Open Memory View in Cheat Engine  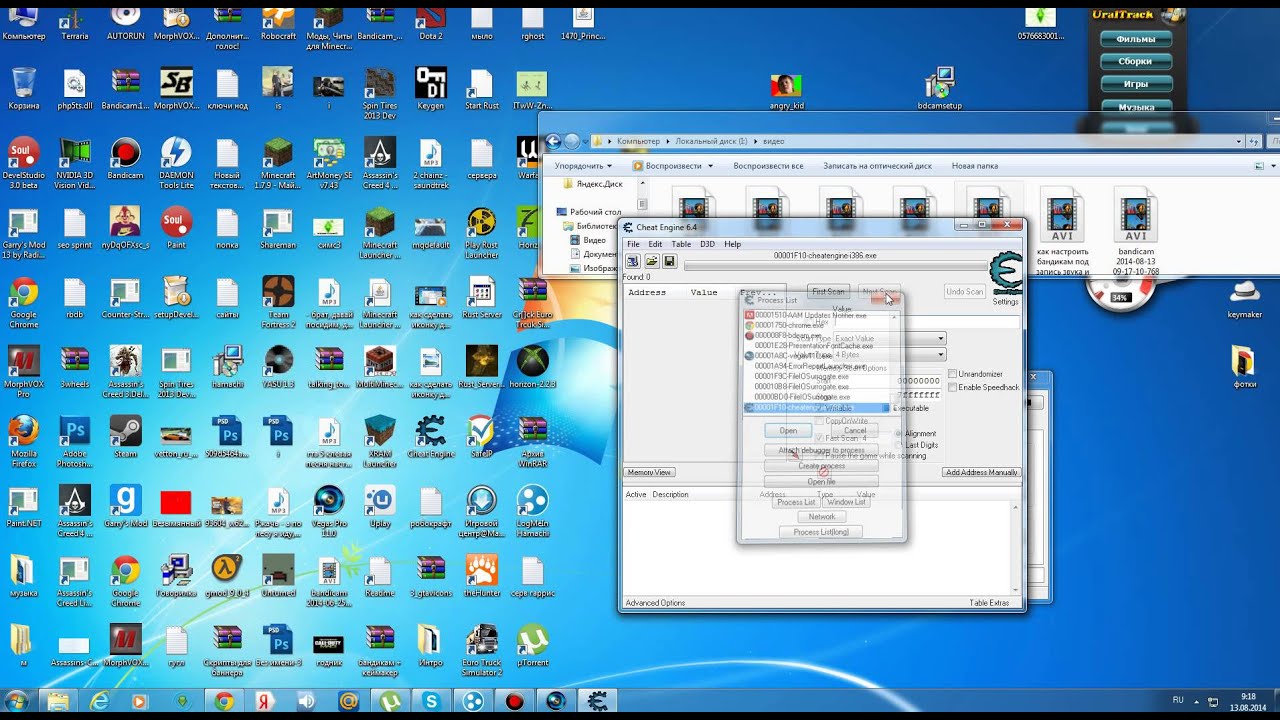tap(649, 472)
